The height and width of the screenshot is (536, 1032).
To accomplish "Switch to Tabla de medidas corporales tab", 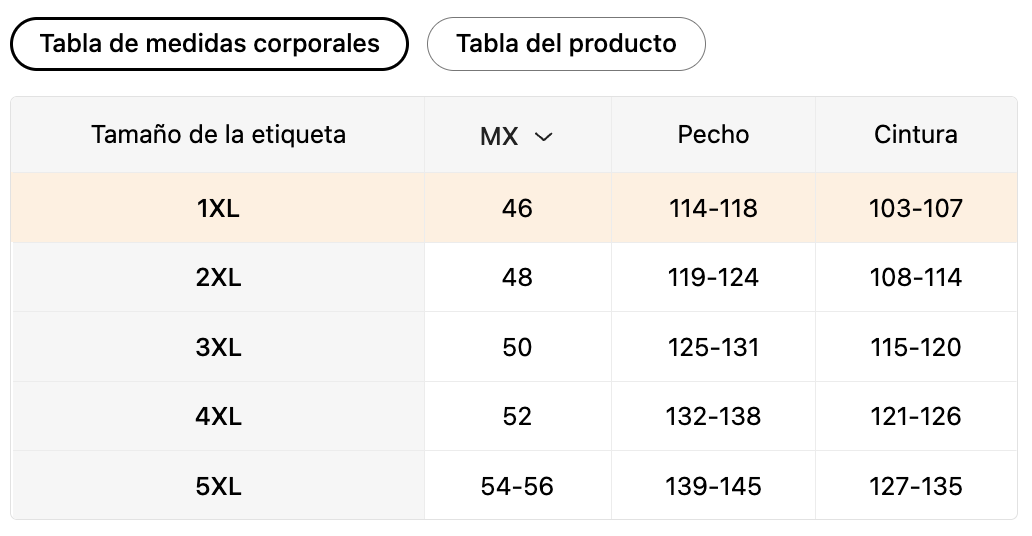I will 209,44.
